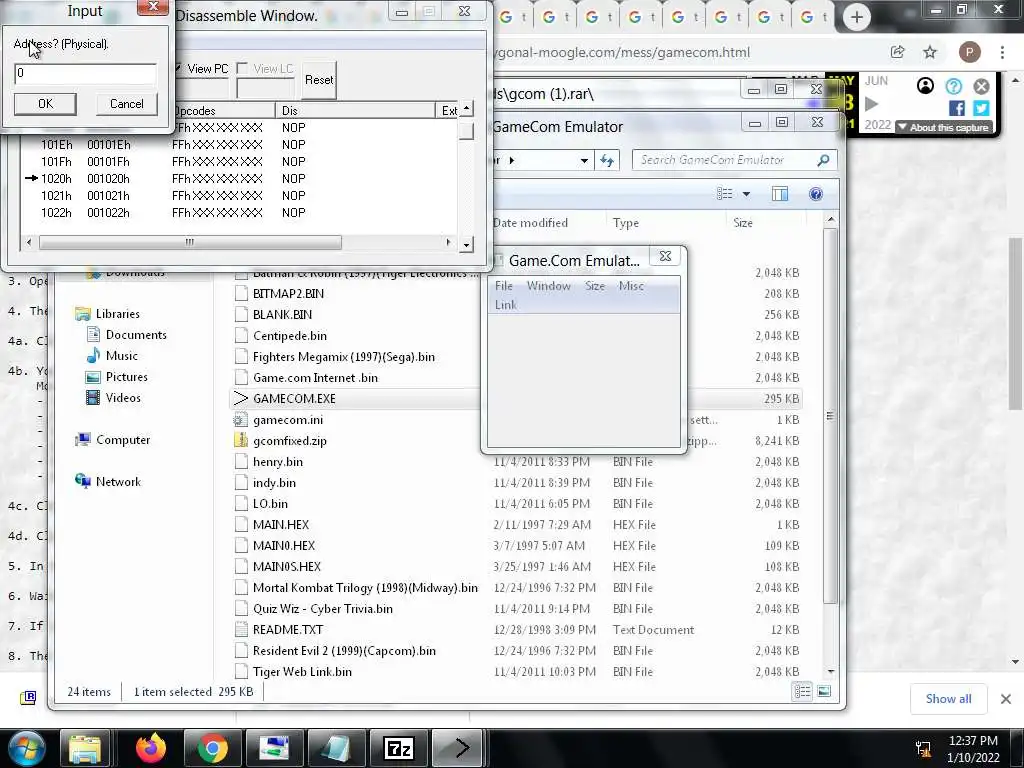
Task: Toggle the preview pane icon
Action: coord(780,194)
